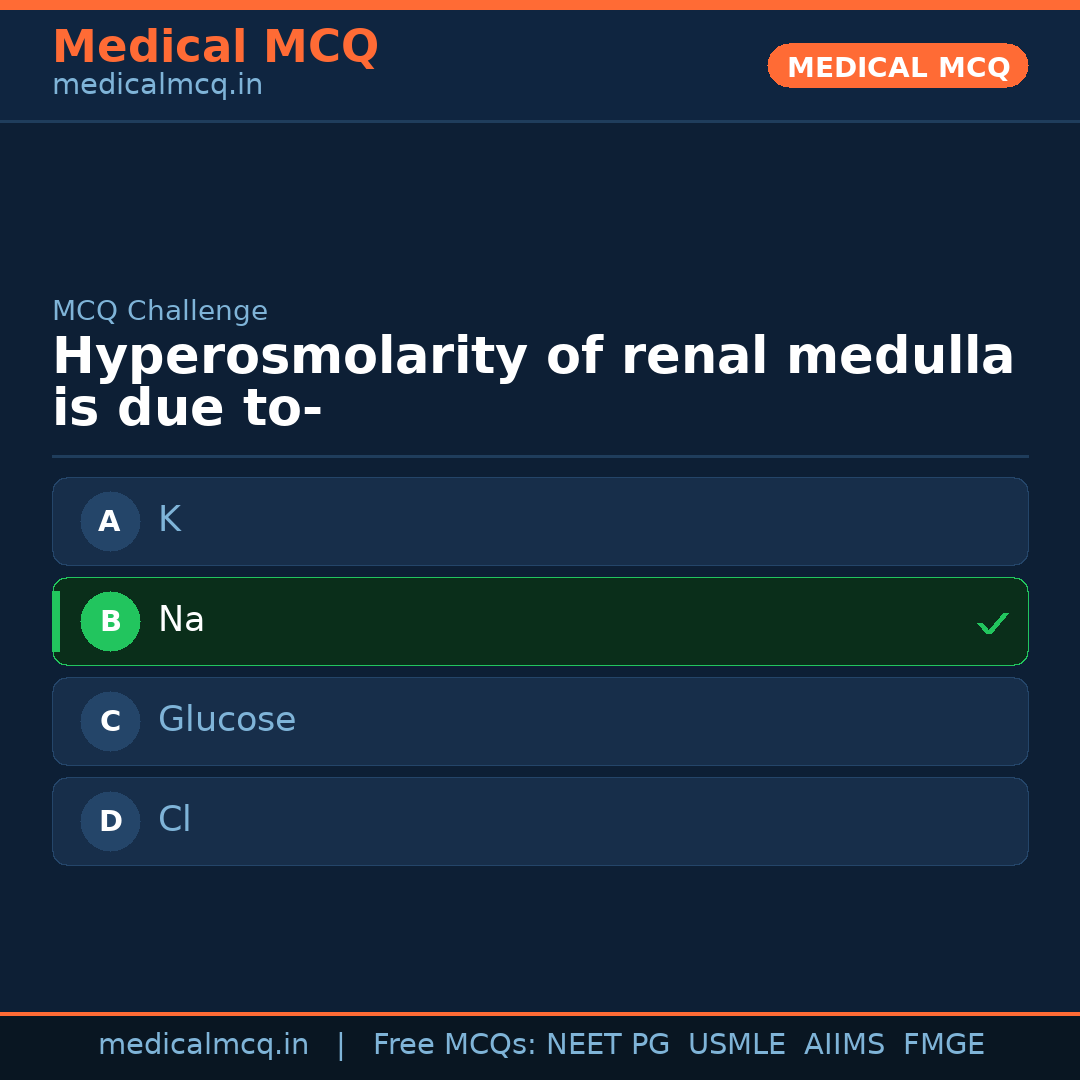This screenshot has width=1080, height=1080.
Task: Select answer option Na
Action: coord(540,621)
